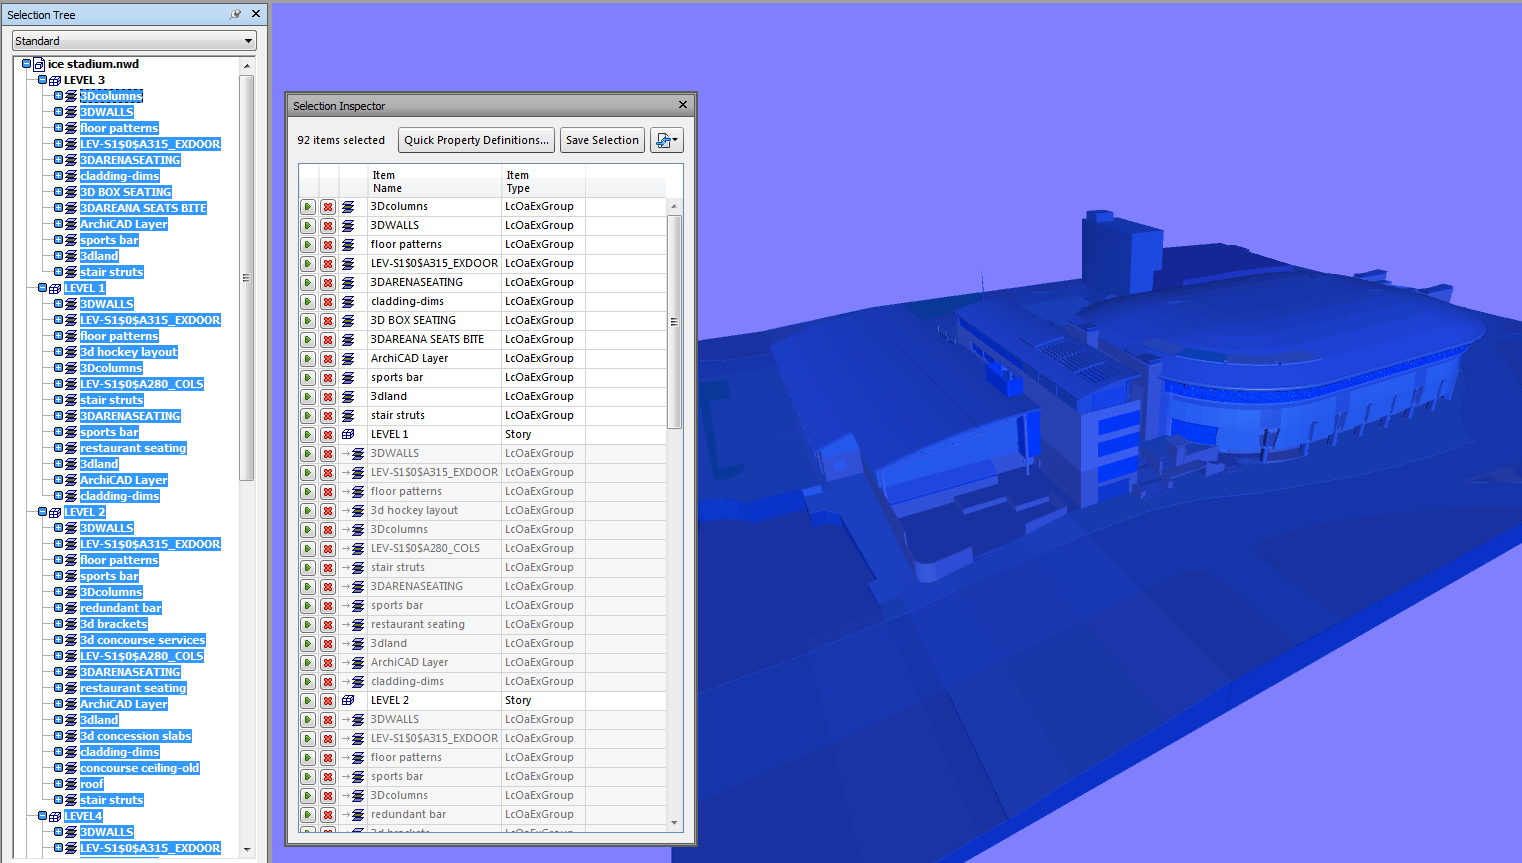Expand the 3D BOX SEATING tree node
1522x863 pixels.
[58, 192]
